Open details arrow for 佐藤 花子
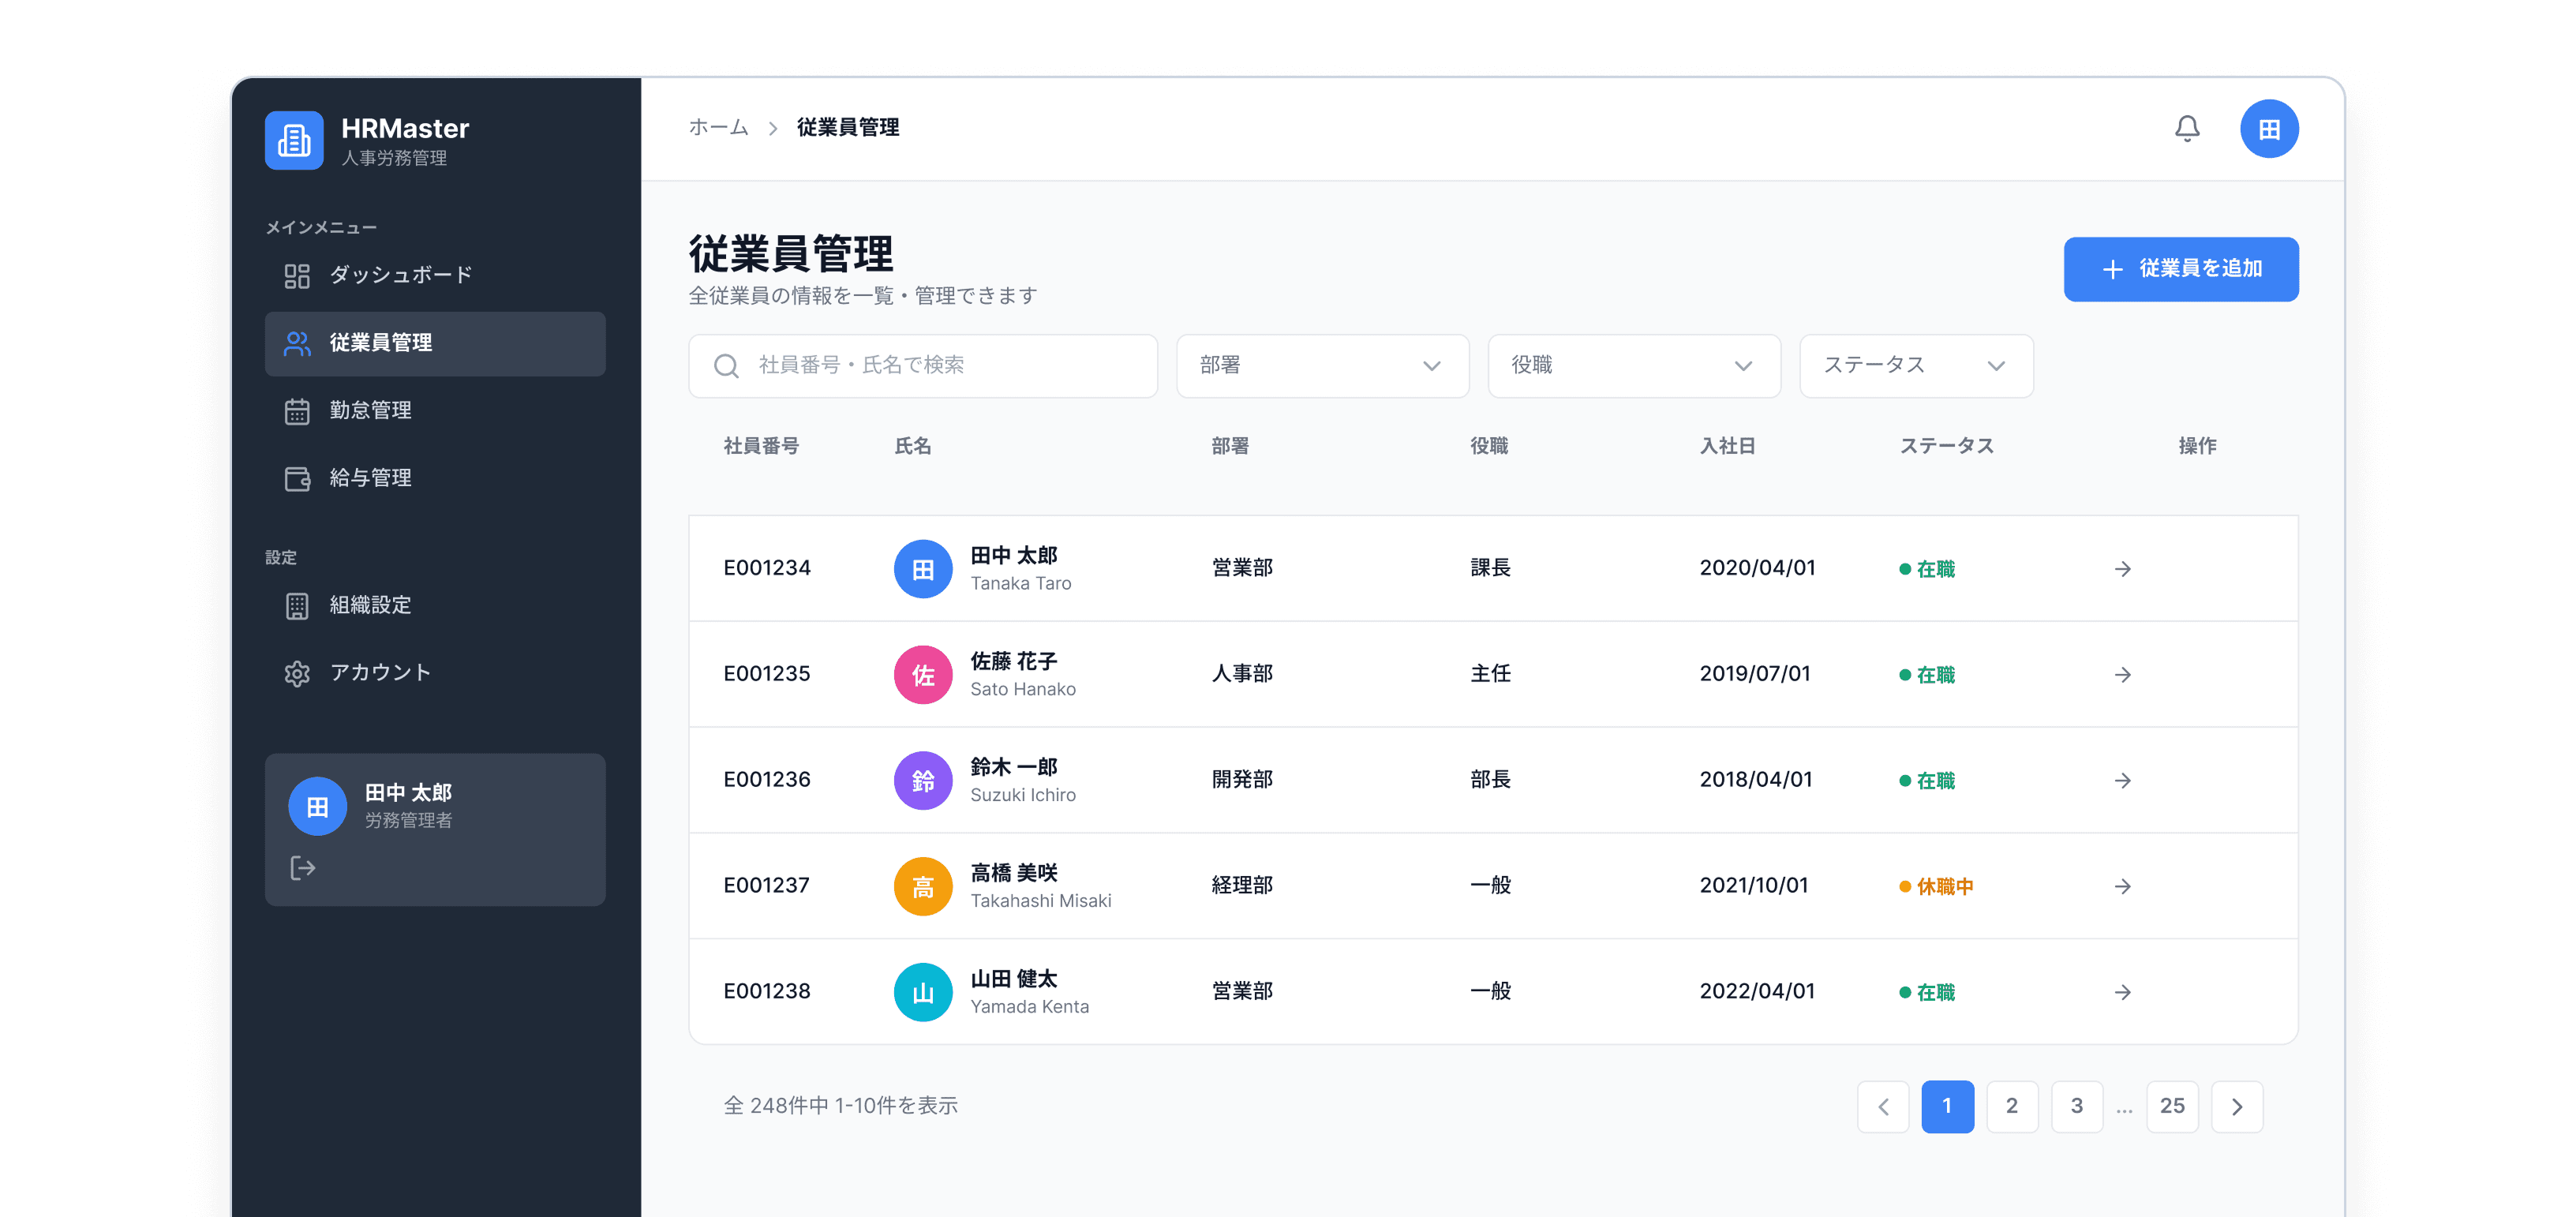 (2123, 674)
